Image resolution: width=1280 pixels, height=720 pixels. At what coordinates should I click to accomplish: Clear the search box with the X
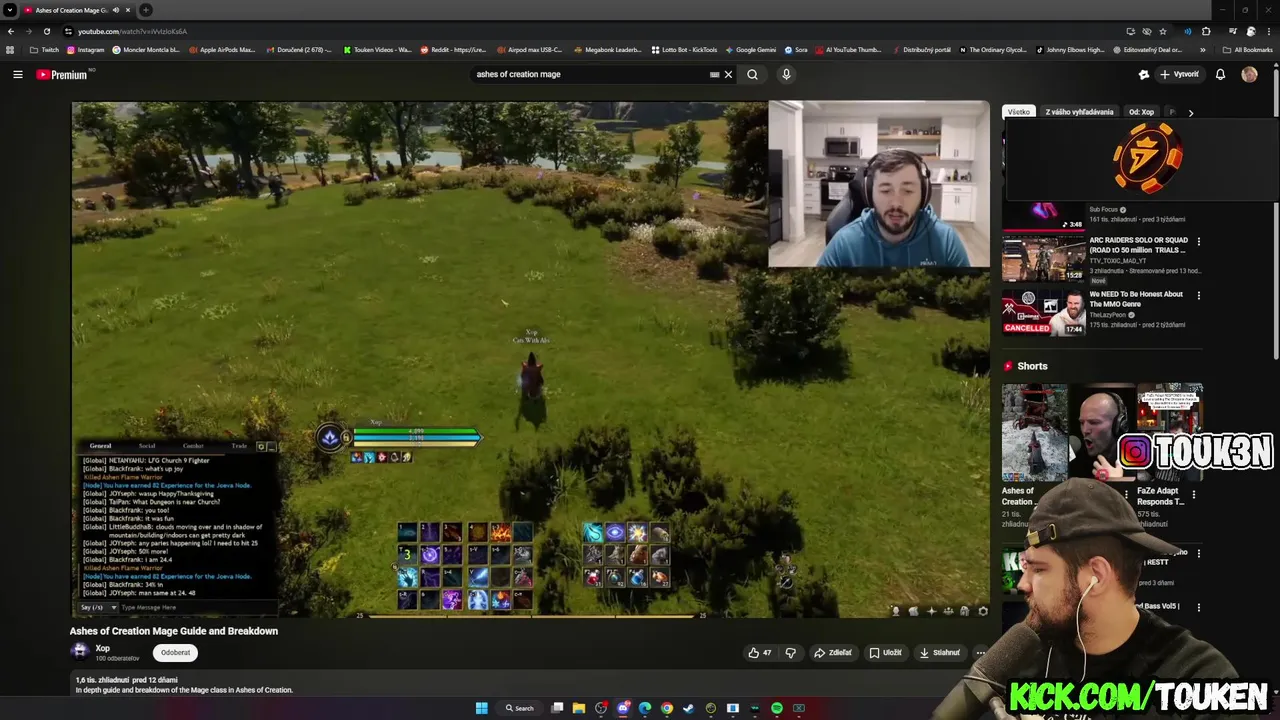728,74
